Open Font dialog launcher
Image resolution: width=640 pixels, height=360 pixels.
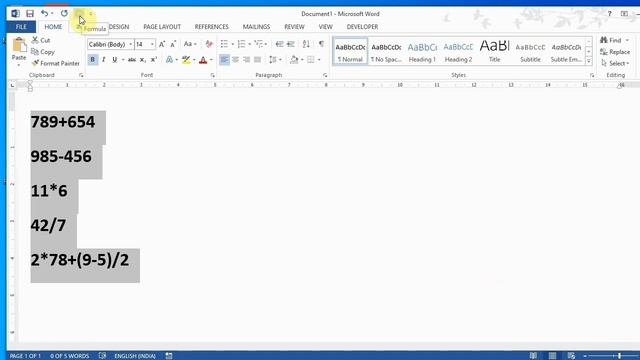pos(213,75)
